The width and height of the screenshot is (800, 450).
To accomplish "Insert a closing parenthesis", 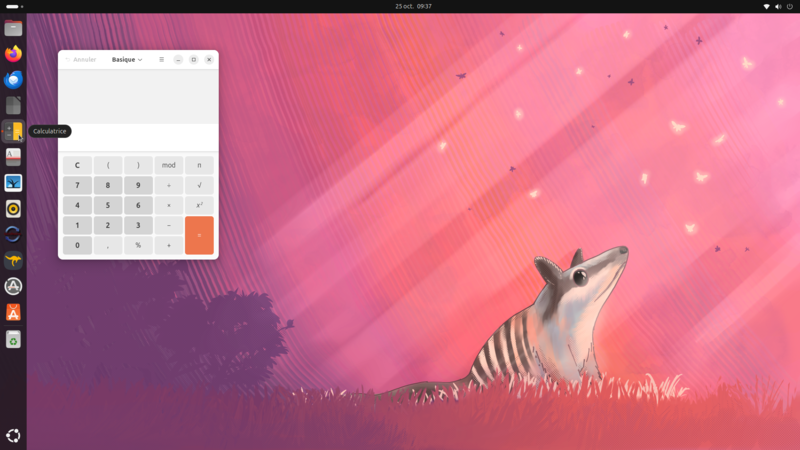I will (x=138, y=165).
